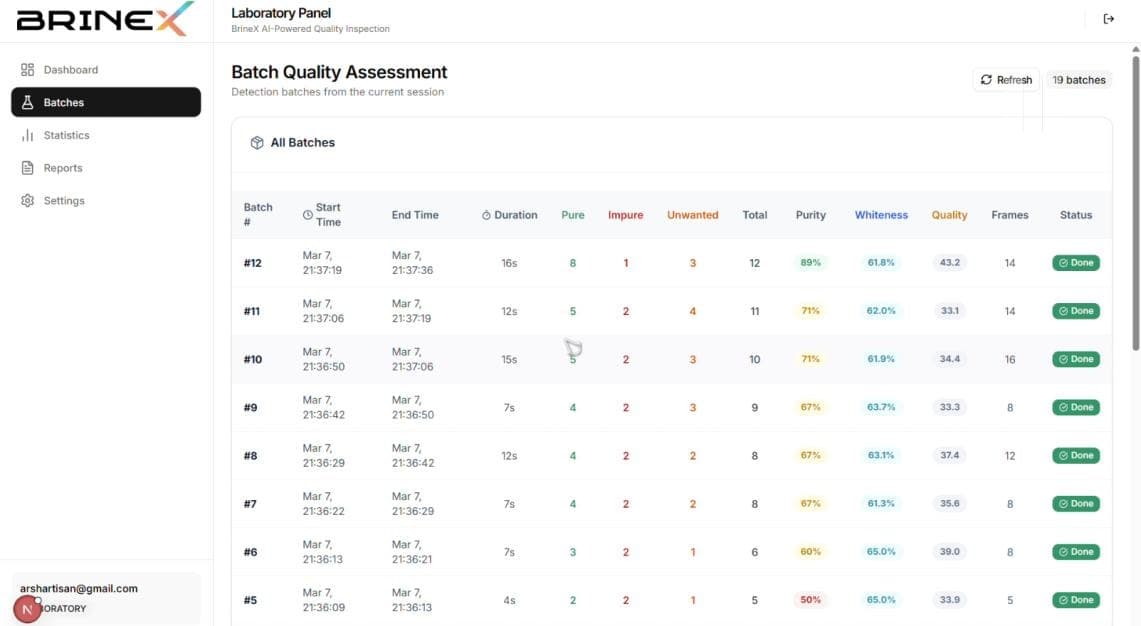Click batch number #5

[x=250, y=600]
